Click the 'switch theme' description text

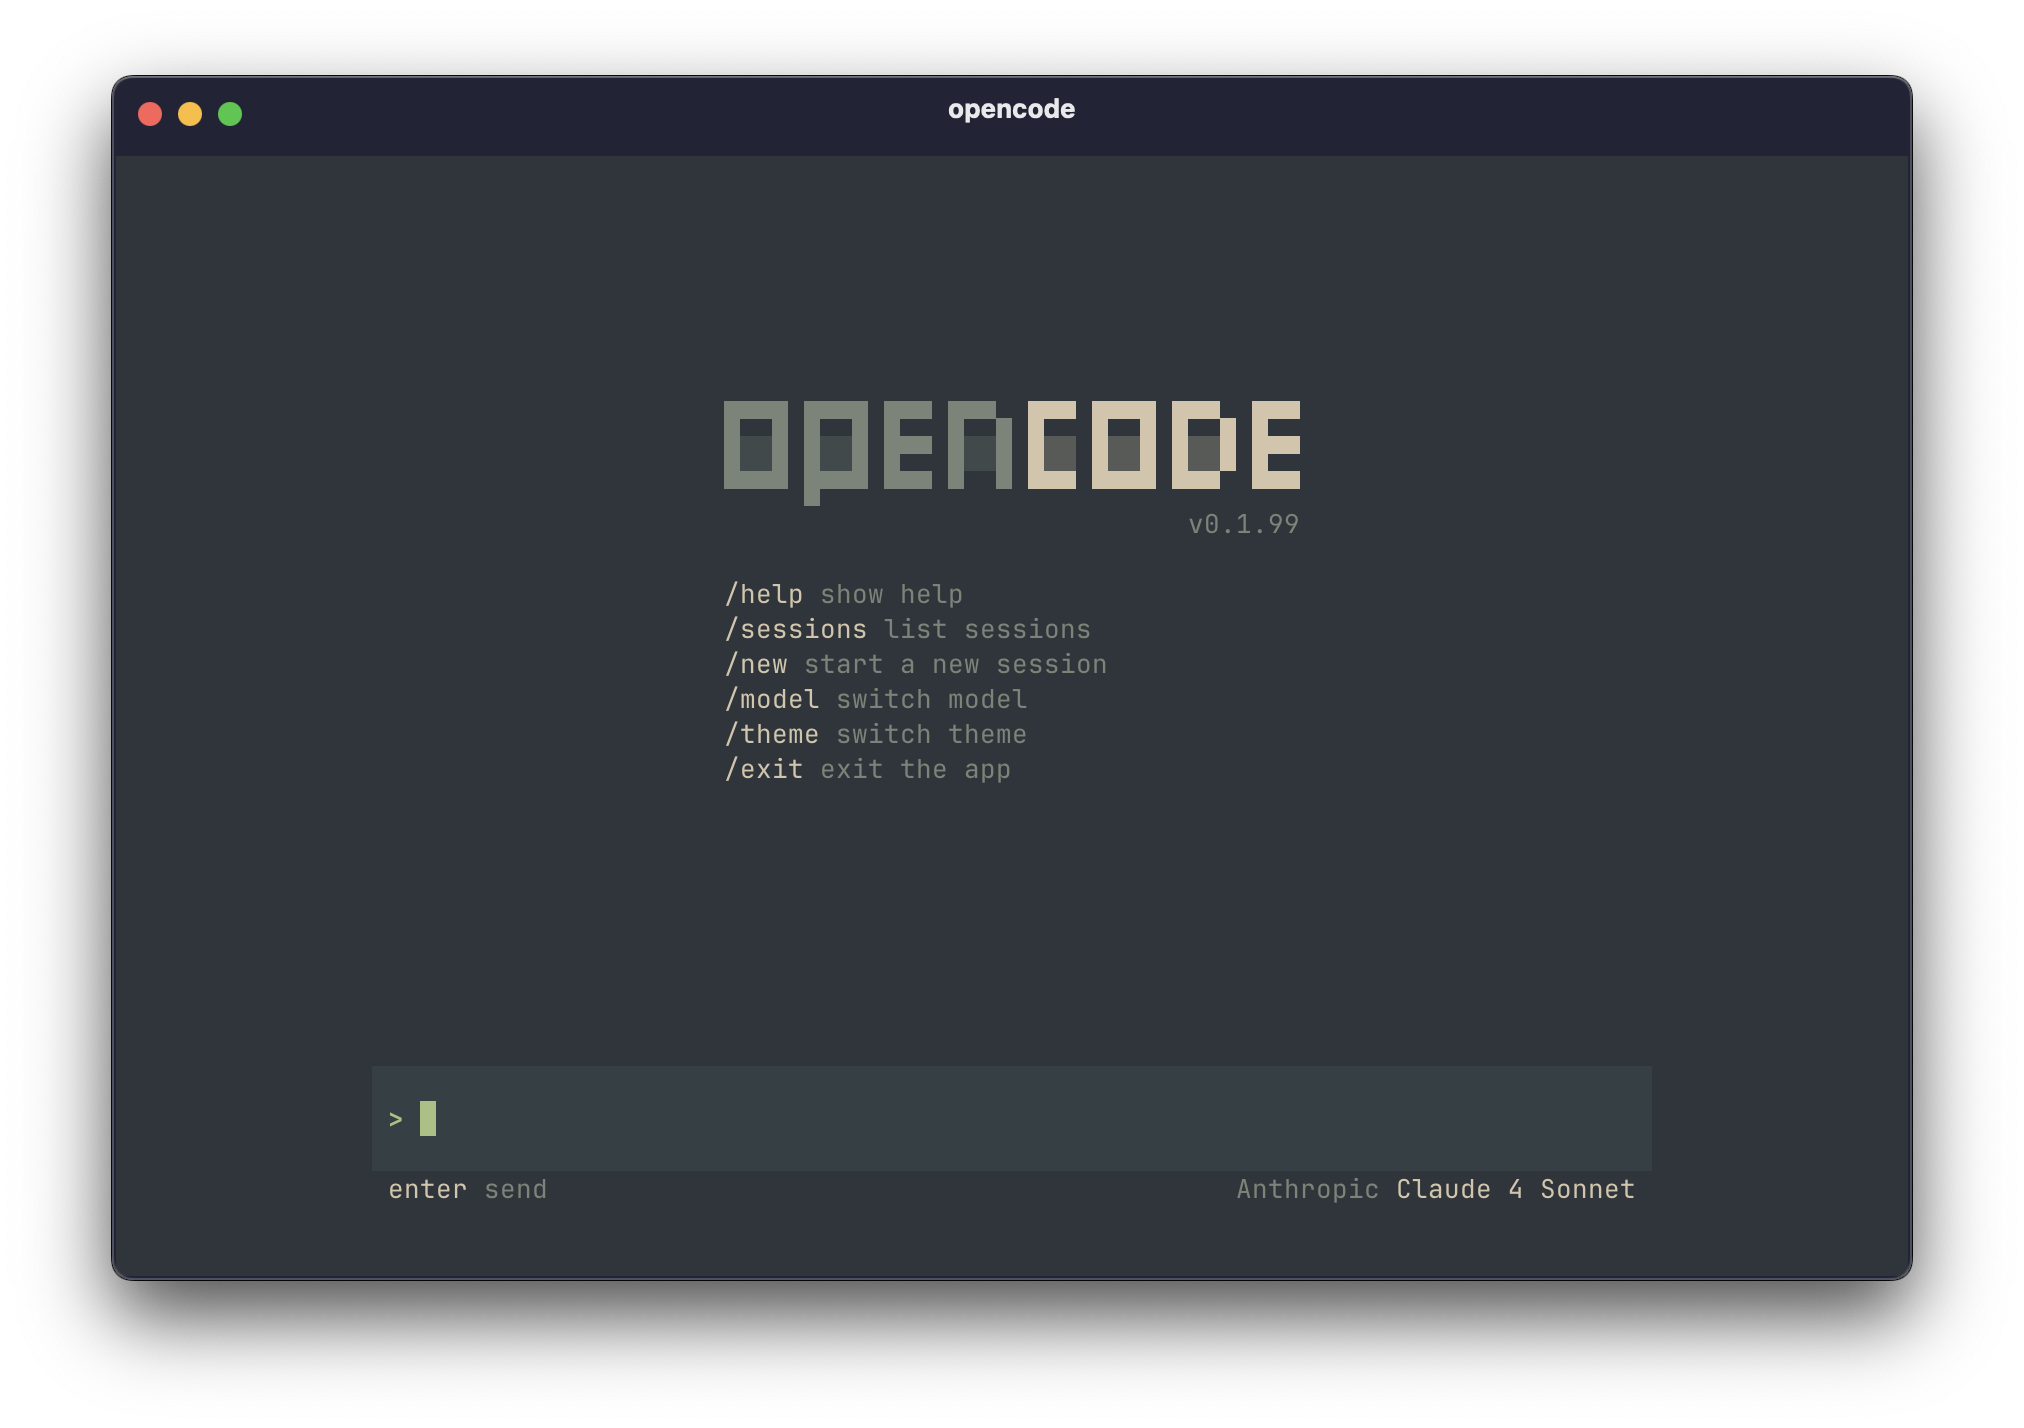point(931,734)
